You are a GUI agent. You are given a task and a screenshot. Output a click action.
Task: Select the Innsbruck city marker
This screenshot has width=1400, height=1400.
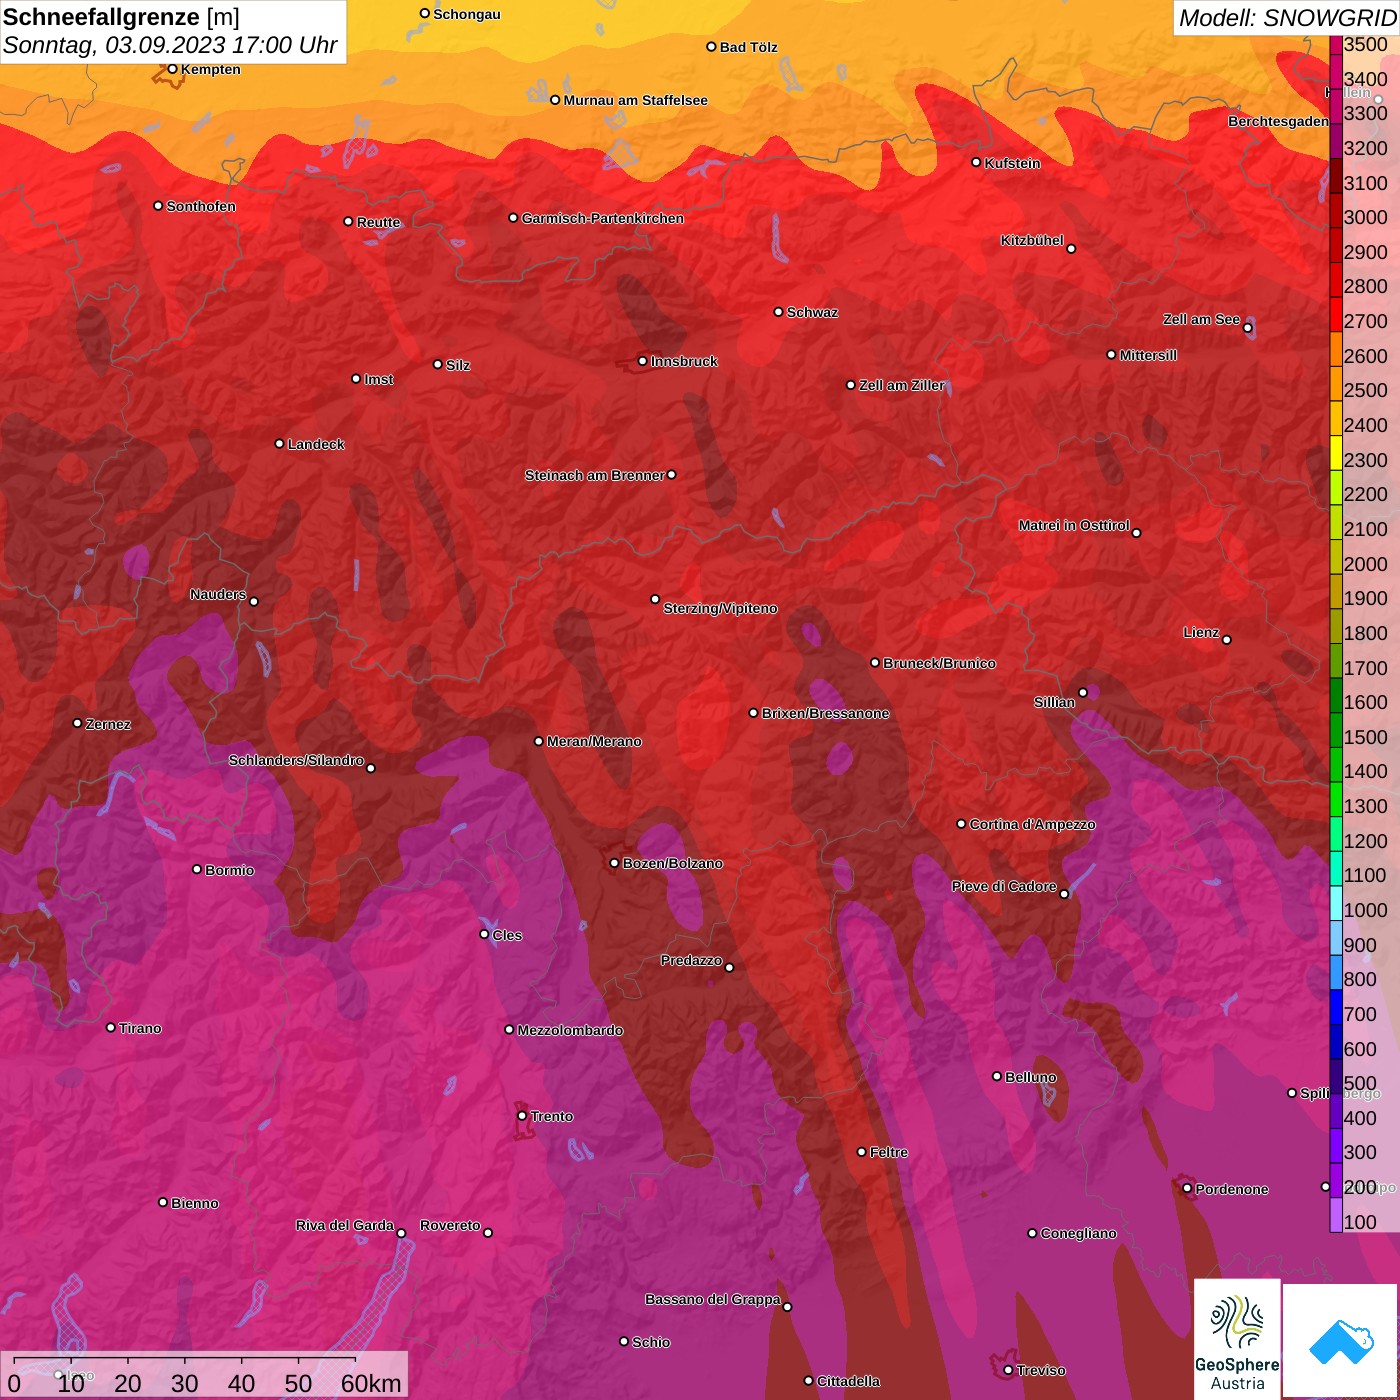coord(643,361)
